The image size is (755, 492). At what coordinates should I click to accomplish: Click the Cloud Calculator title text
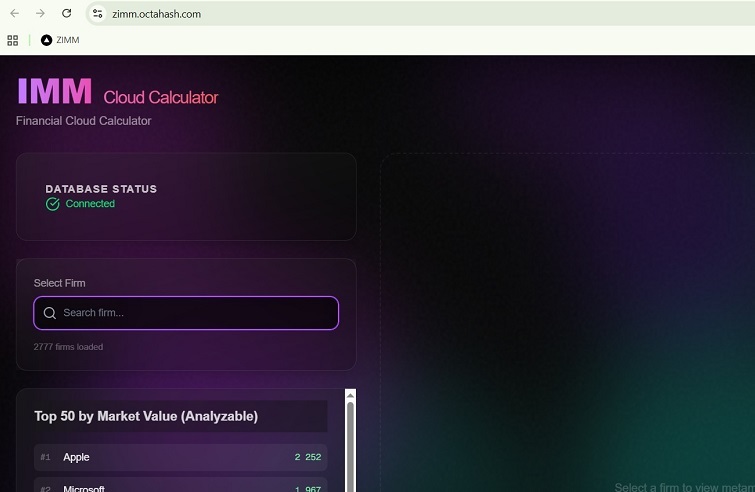click(161, 97)
